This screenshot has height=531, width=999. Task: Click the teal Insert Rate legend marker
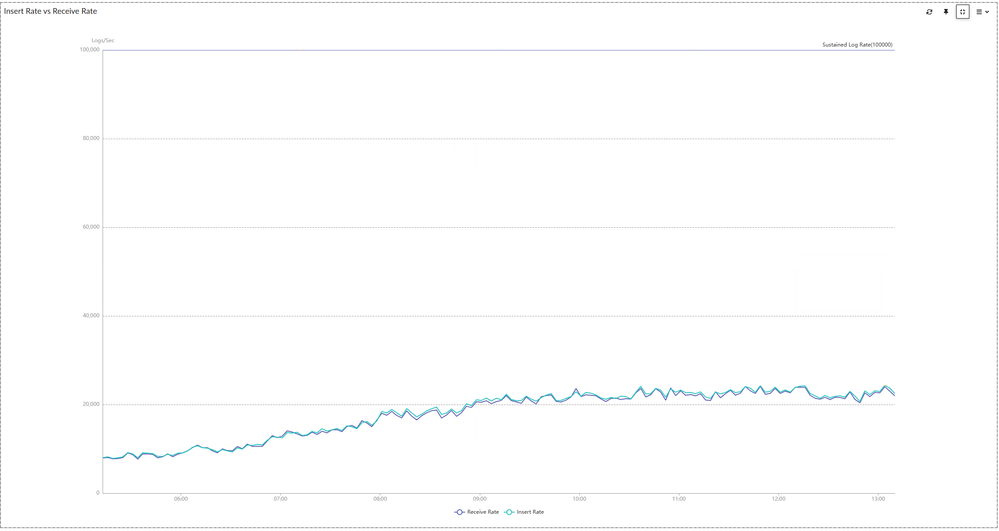click(509, 512)
